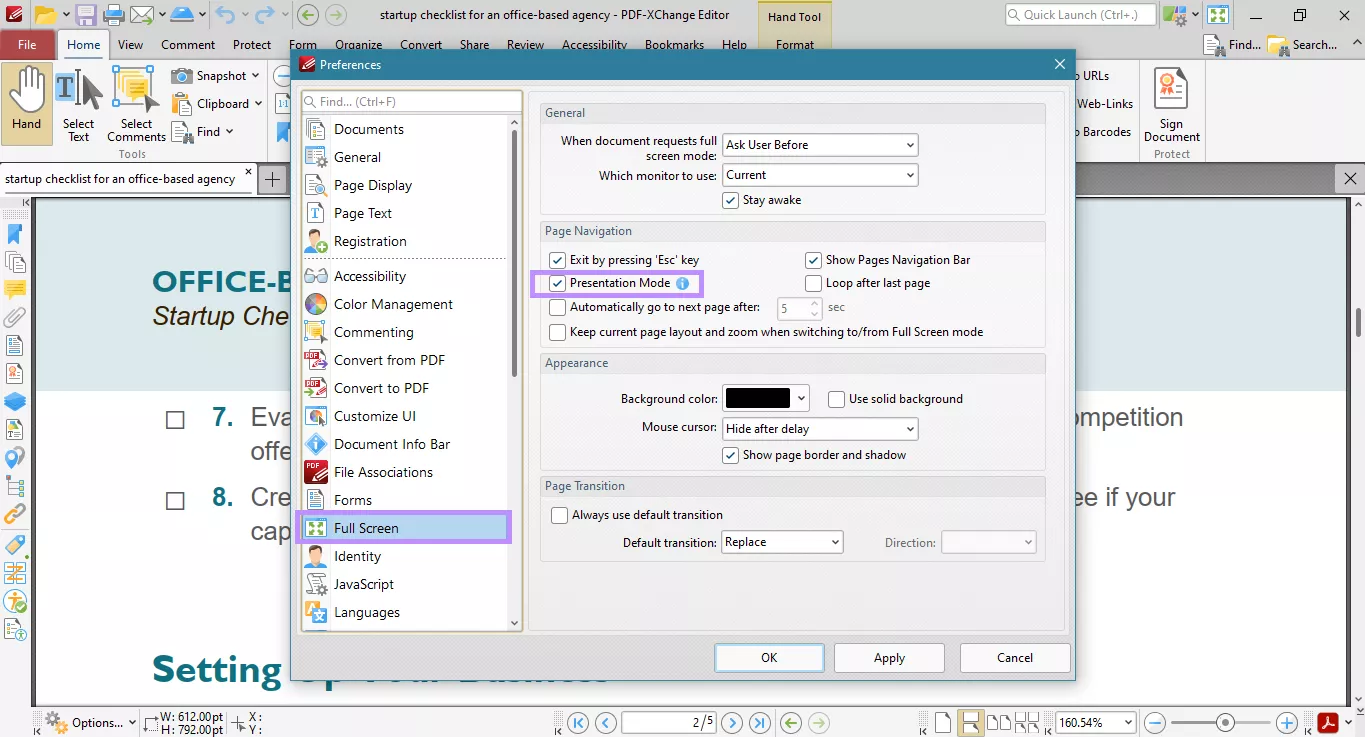The width and height of the screenshot is (1365, 737).
Task: Click the Print icon in the quick toolbar
Action: pyautogui.click(x=113, y=14)
